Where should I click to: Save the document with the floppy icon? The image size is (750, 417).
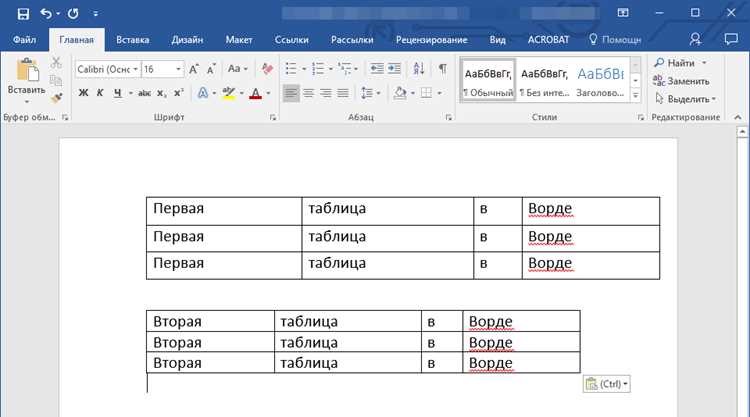coord(23,13)
